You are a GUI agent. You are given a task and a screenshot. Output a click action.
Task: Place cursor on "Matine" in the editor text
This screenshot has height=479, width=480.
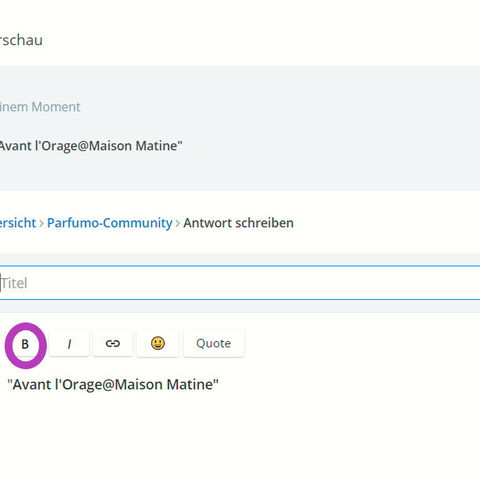click(190, 384)
